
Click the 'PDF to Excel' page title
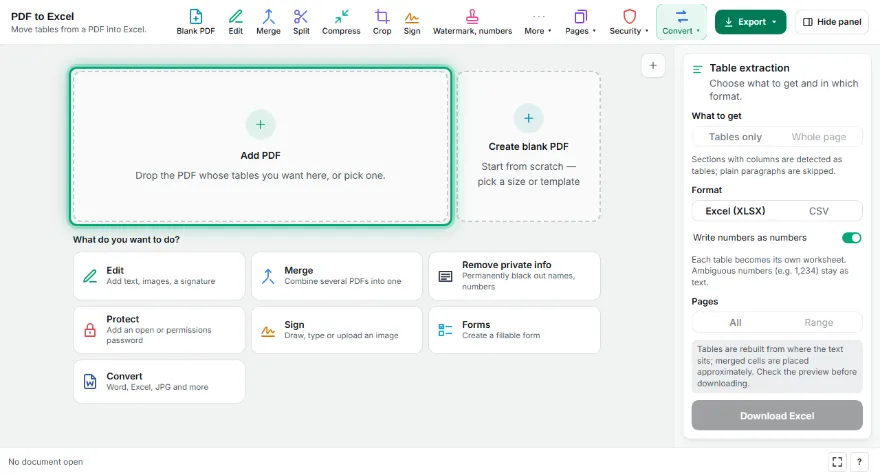point(43,16)
